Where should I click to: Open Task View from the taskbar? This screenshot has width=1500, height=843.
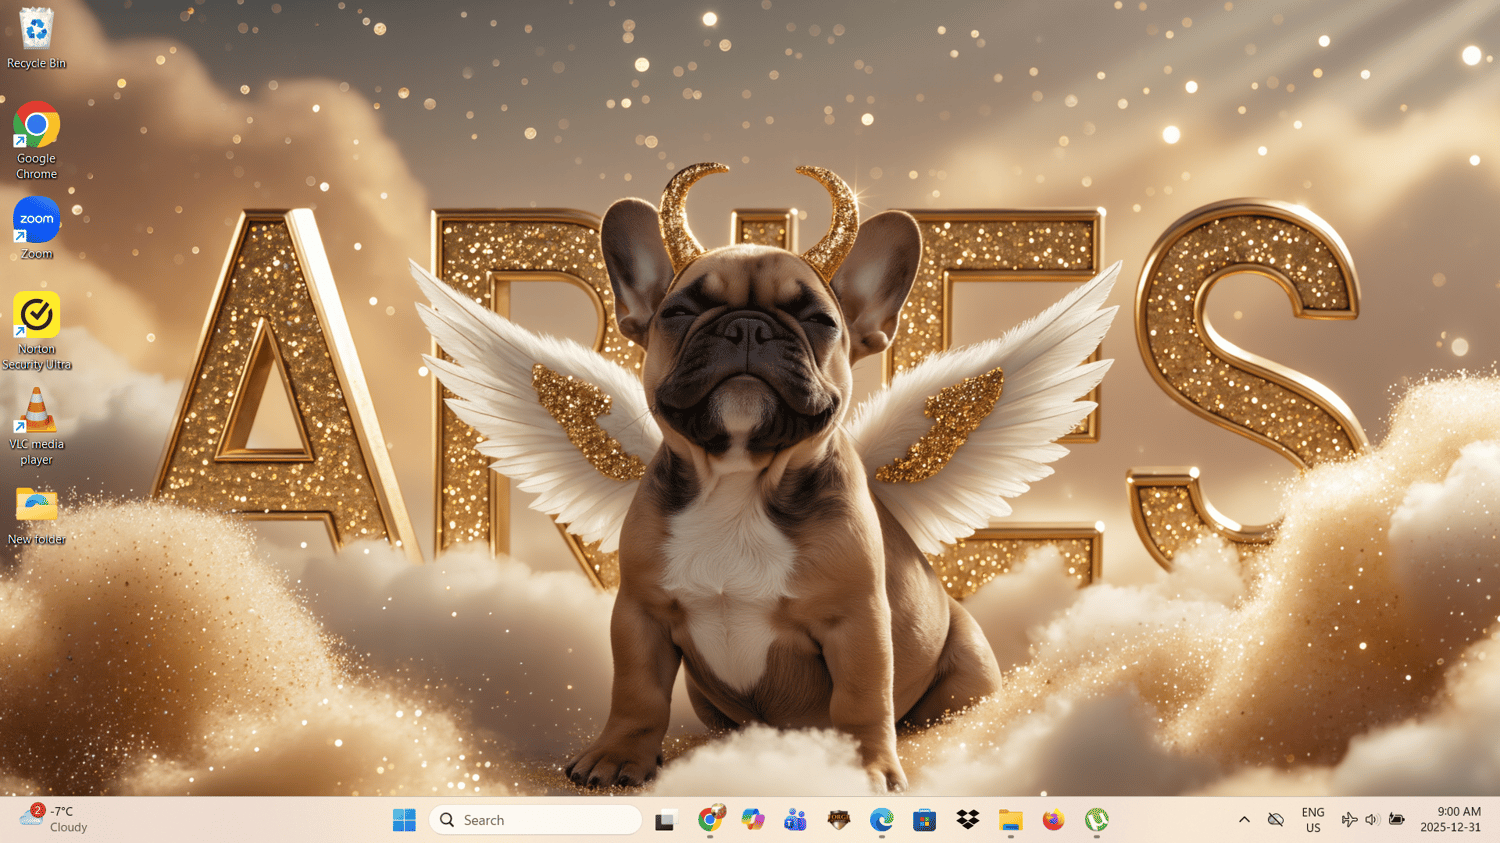pyautogui.click(x=666, y=820)
